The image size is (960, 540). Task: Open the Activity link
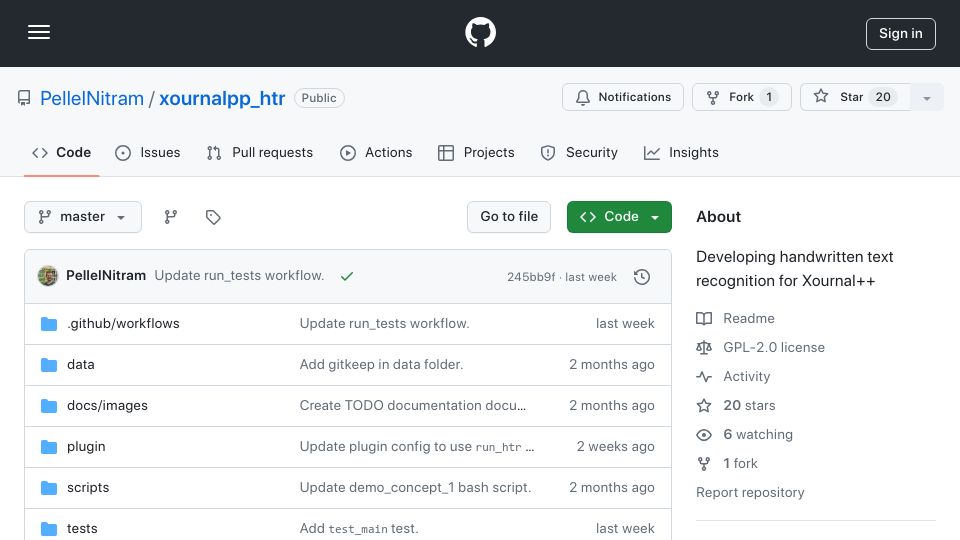click(x=746, y=377)
